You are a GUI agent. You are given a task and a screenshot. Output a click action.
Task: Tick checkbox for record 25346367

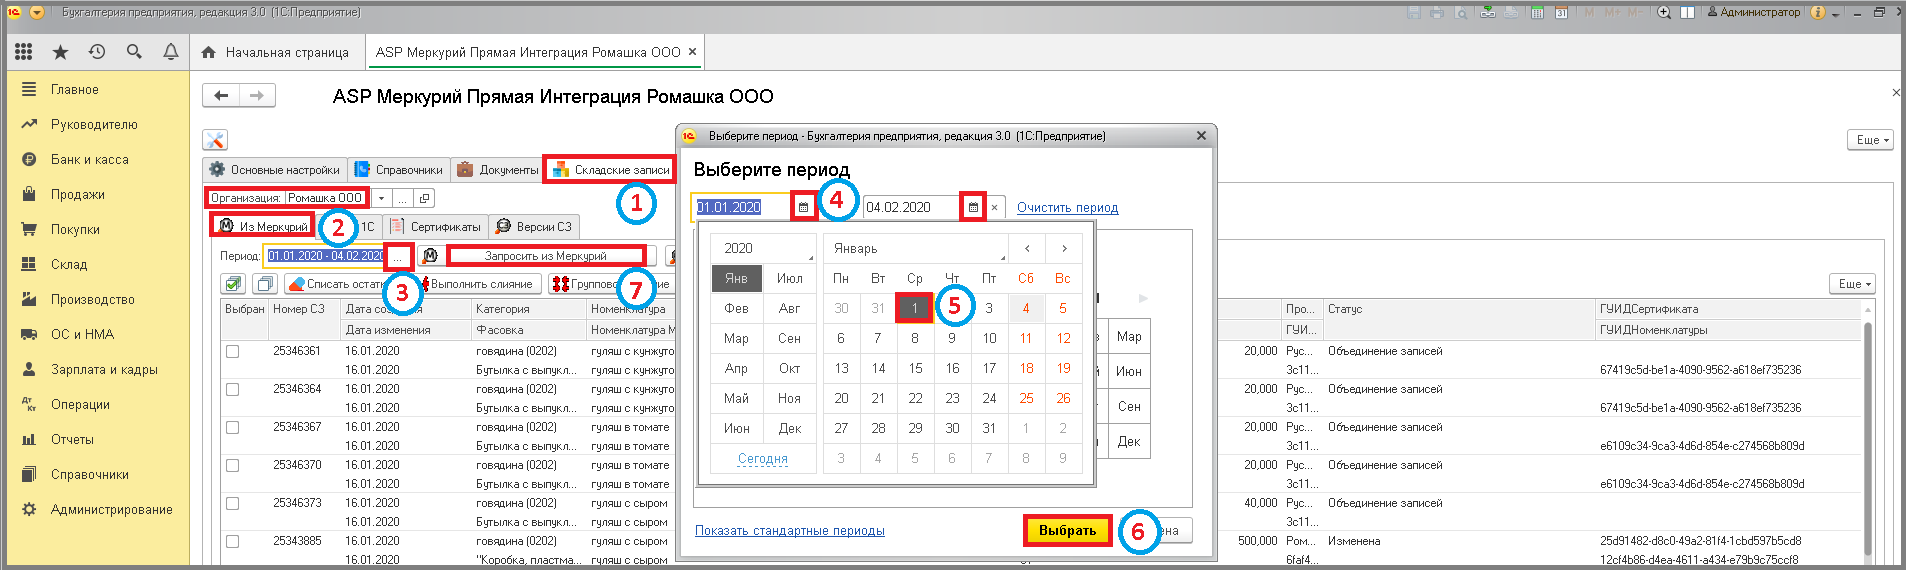[x=232, y=428]
